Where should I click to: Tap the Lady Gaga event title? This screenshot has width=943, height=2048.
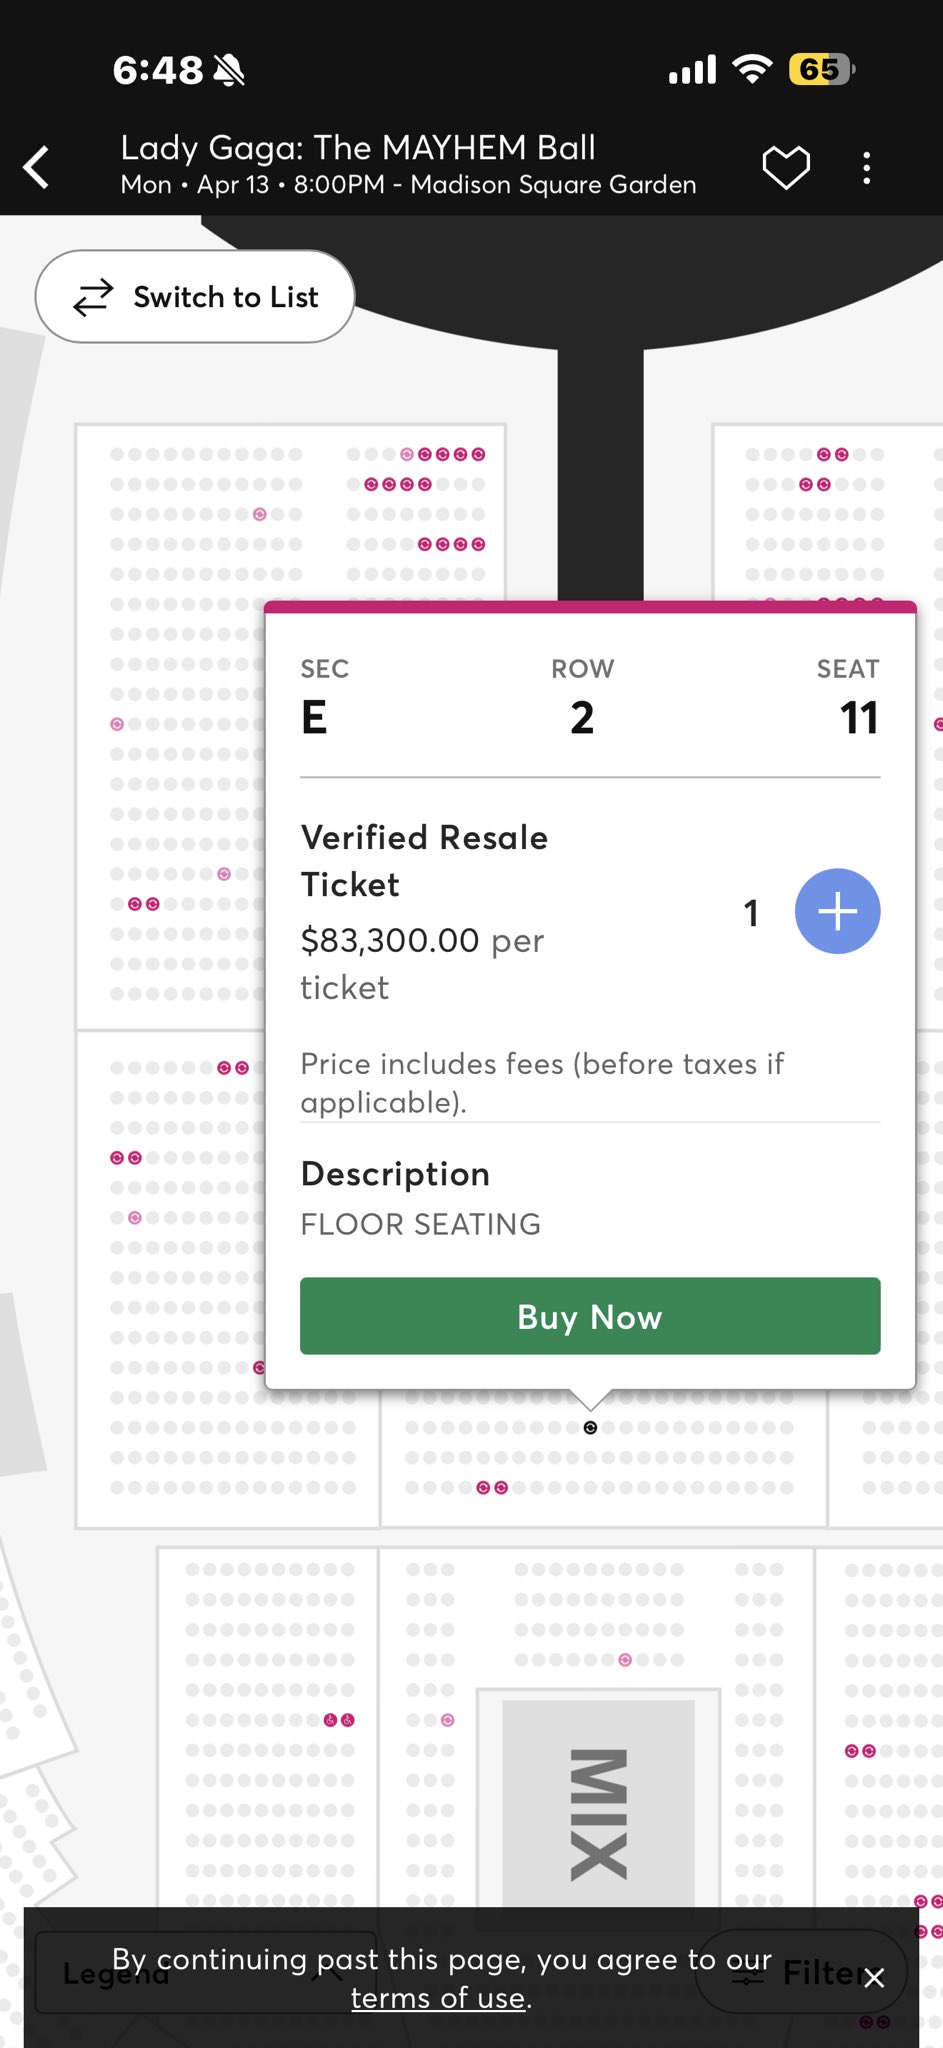[x=358, y=148]
